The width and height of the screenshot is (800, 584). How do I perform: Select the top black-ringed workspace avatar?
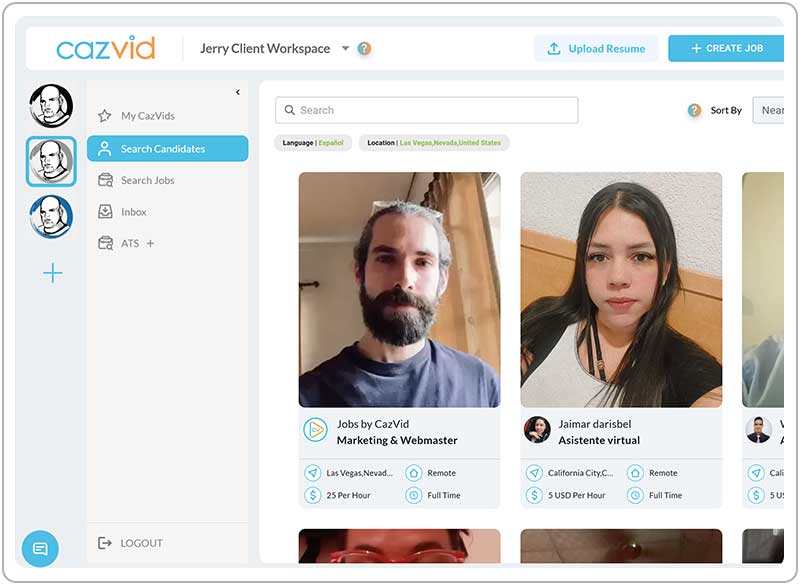coord(51,106)
